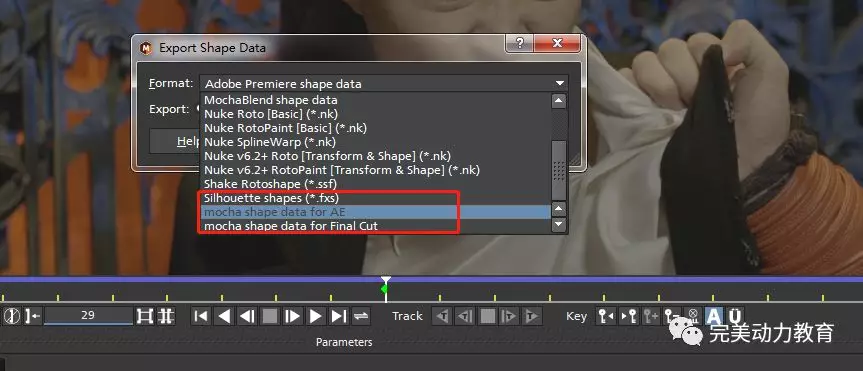Image resolution: width=863 pixels, height=371 pixels.
Task: Click the current frame number field
Action: [x=88, y=316]
